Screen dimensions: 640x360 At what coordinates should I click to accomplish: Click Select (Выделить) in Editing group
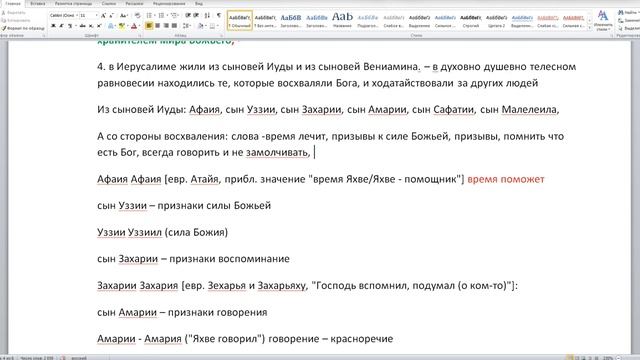coord(629,28)
